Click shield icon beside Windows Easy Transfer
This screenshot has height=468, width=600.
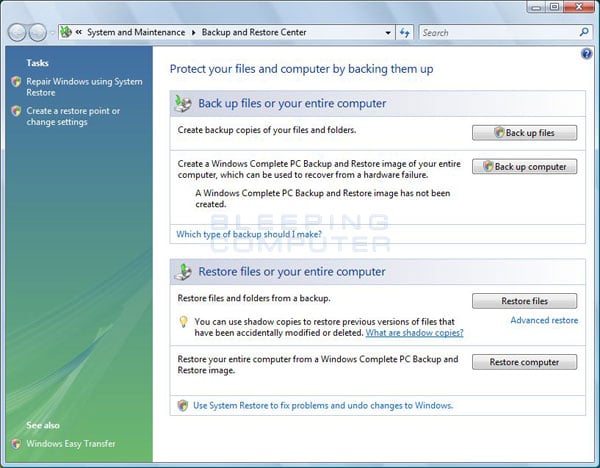(16, 444)
